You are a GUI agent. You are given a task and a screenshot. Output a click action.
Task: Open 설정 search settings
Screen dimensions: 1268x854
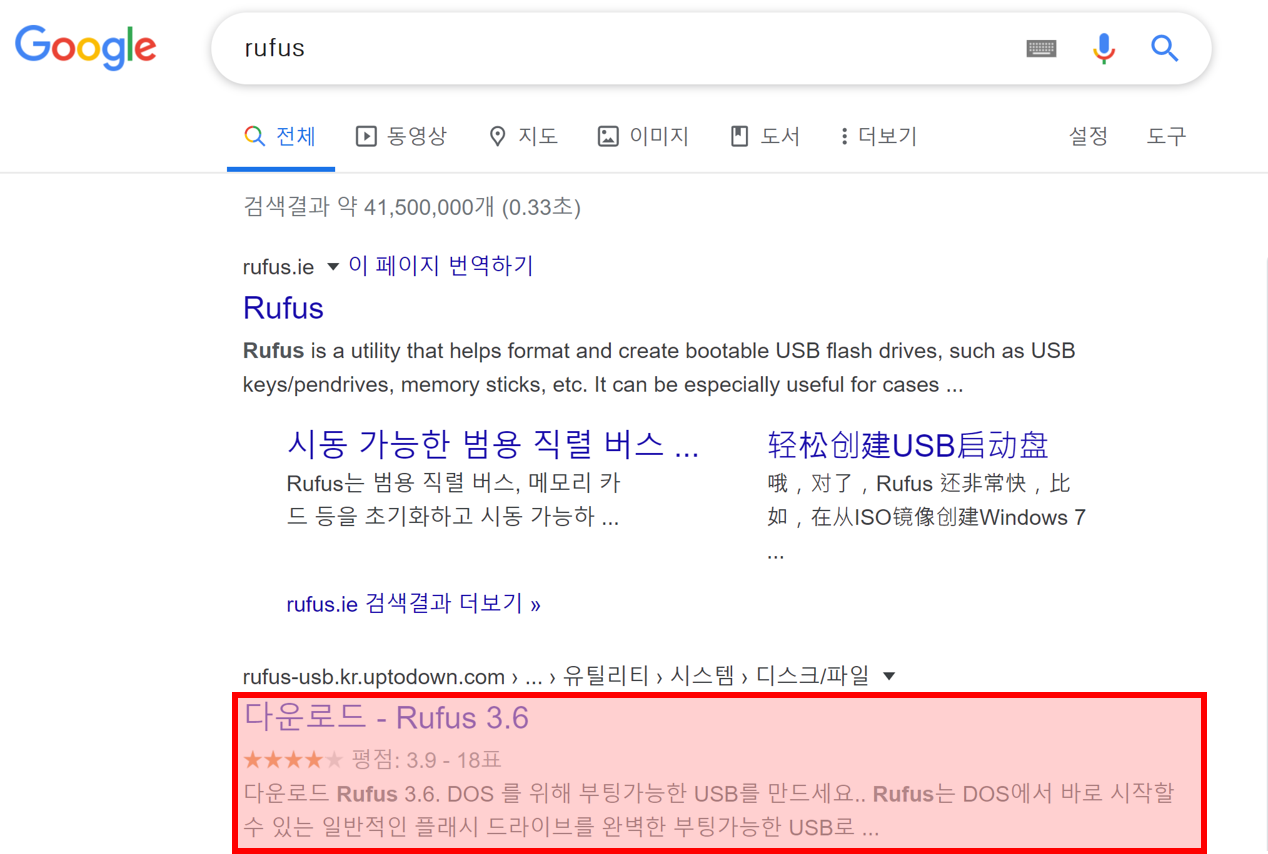click(x=1088, y=136)
